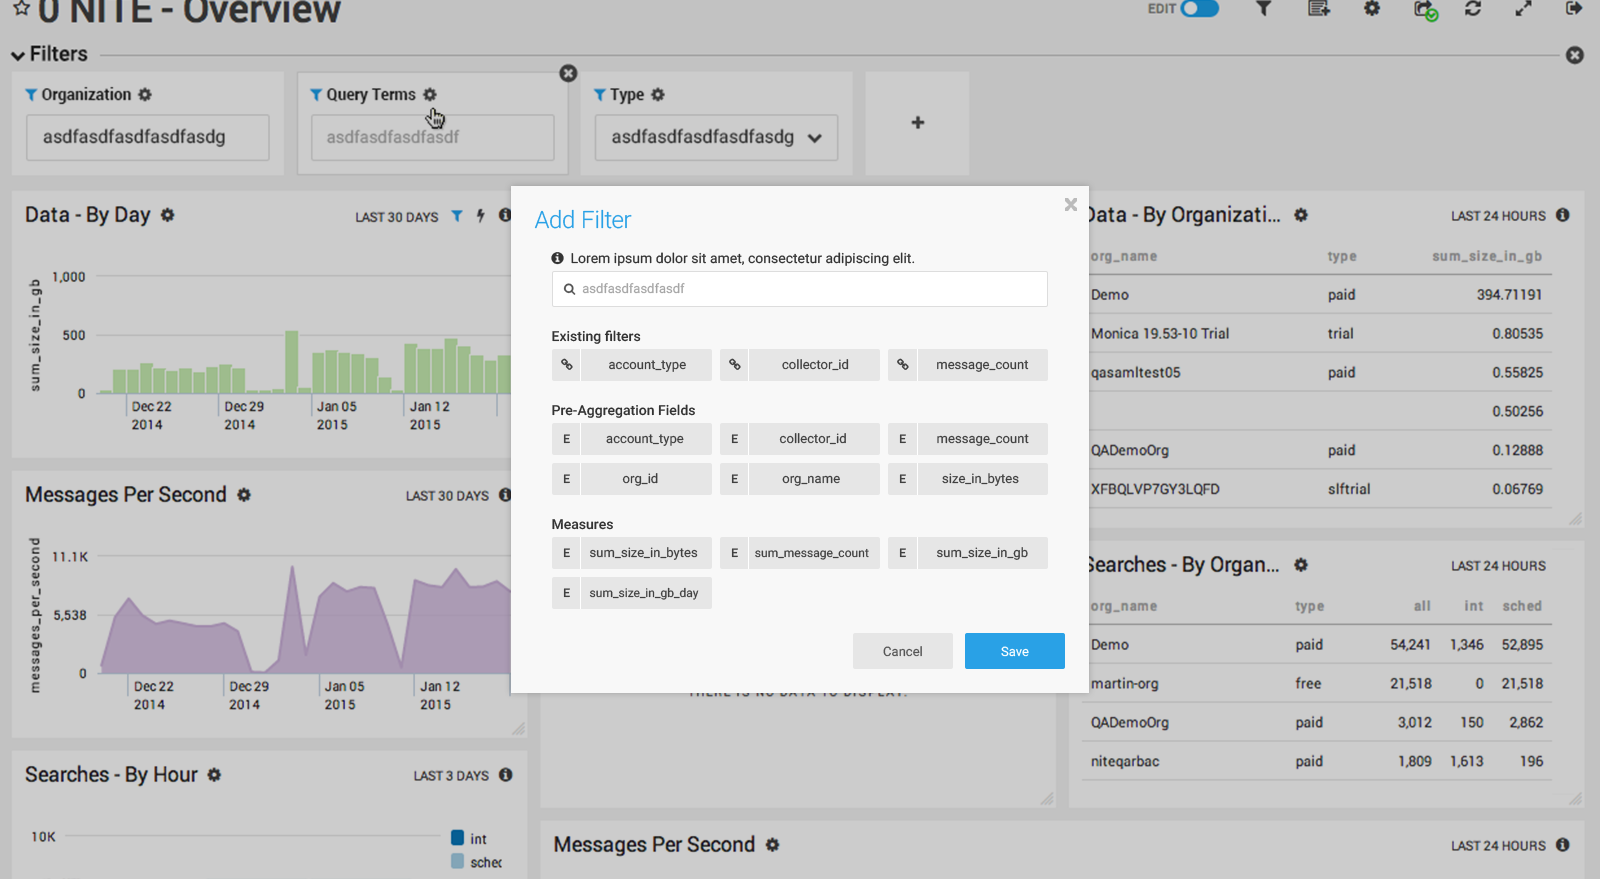Open dashboard filters via top funnel icon
Image resolution: width=1600 pixels, height=879 pixels.
point(1264,8)
